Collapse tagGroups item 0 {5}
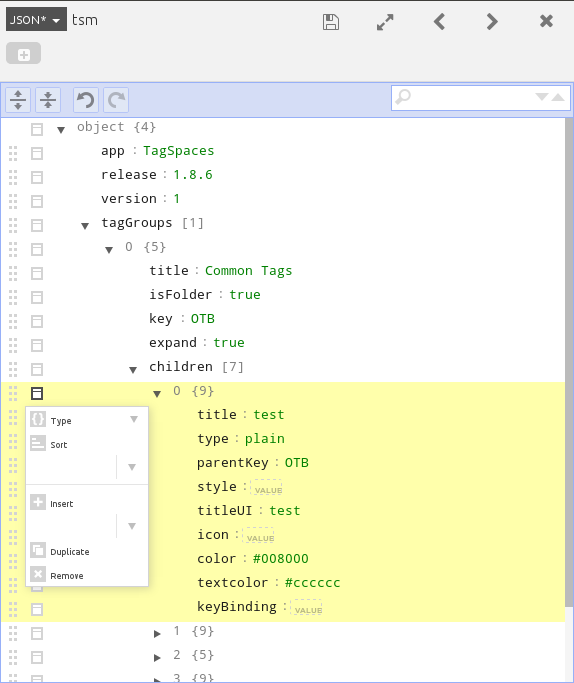This screenshot has width=574, height=683. [109, 250]
